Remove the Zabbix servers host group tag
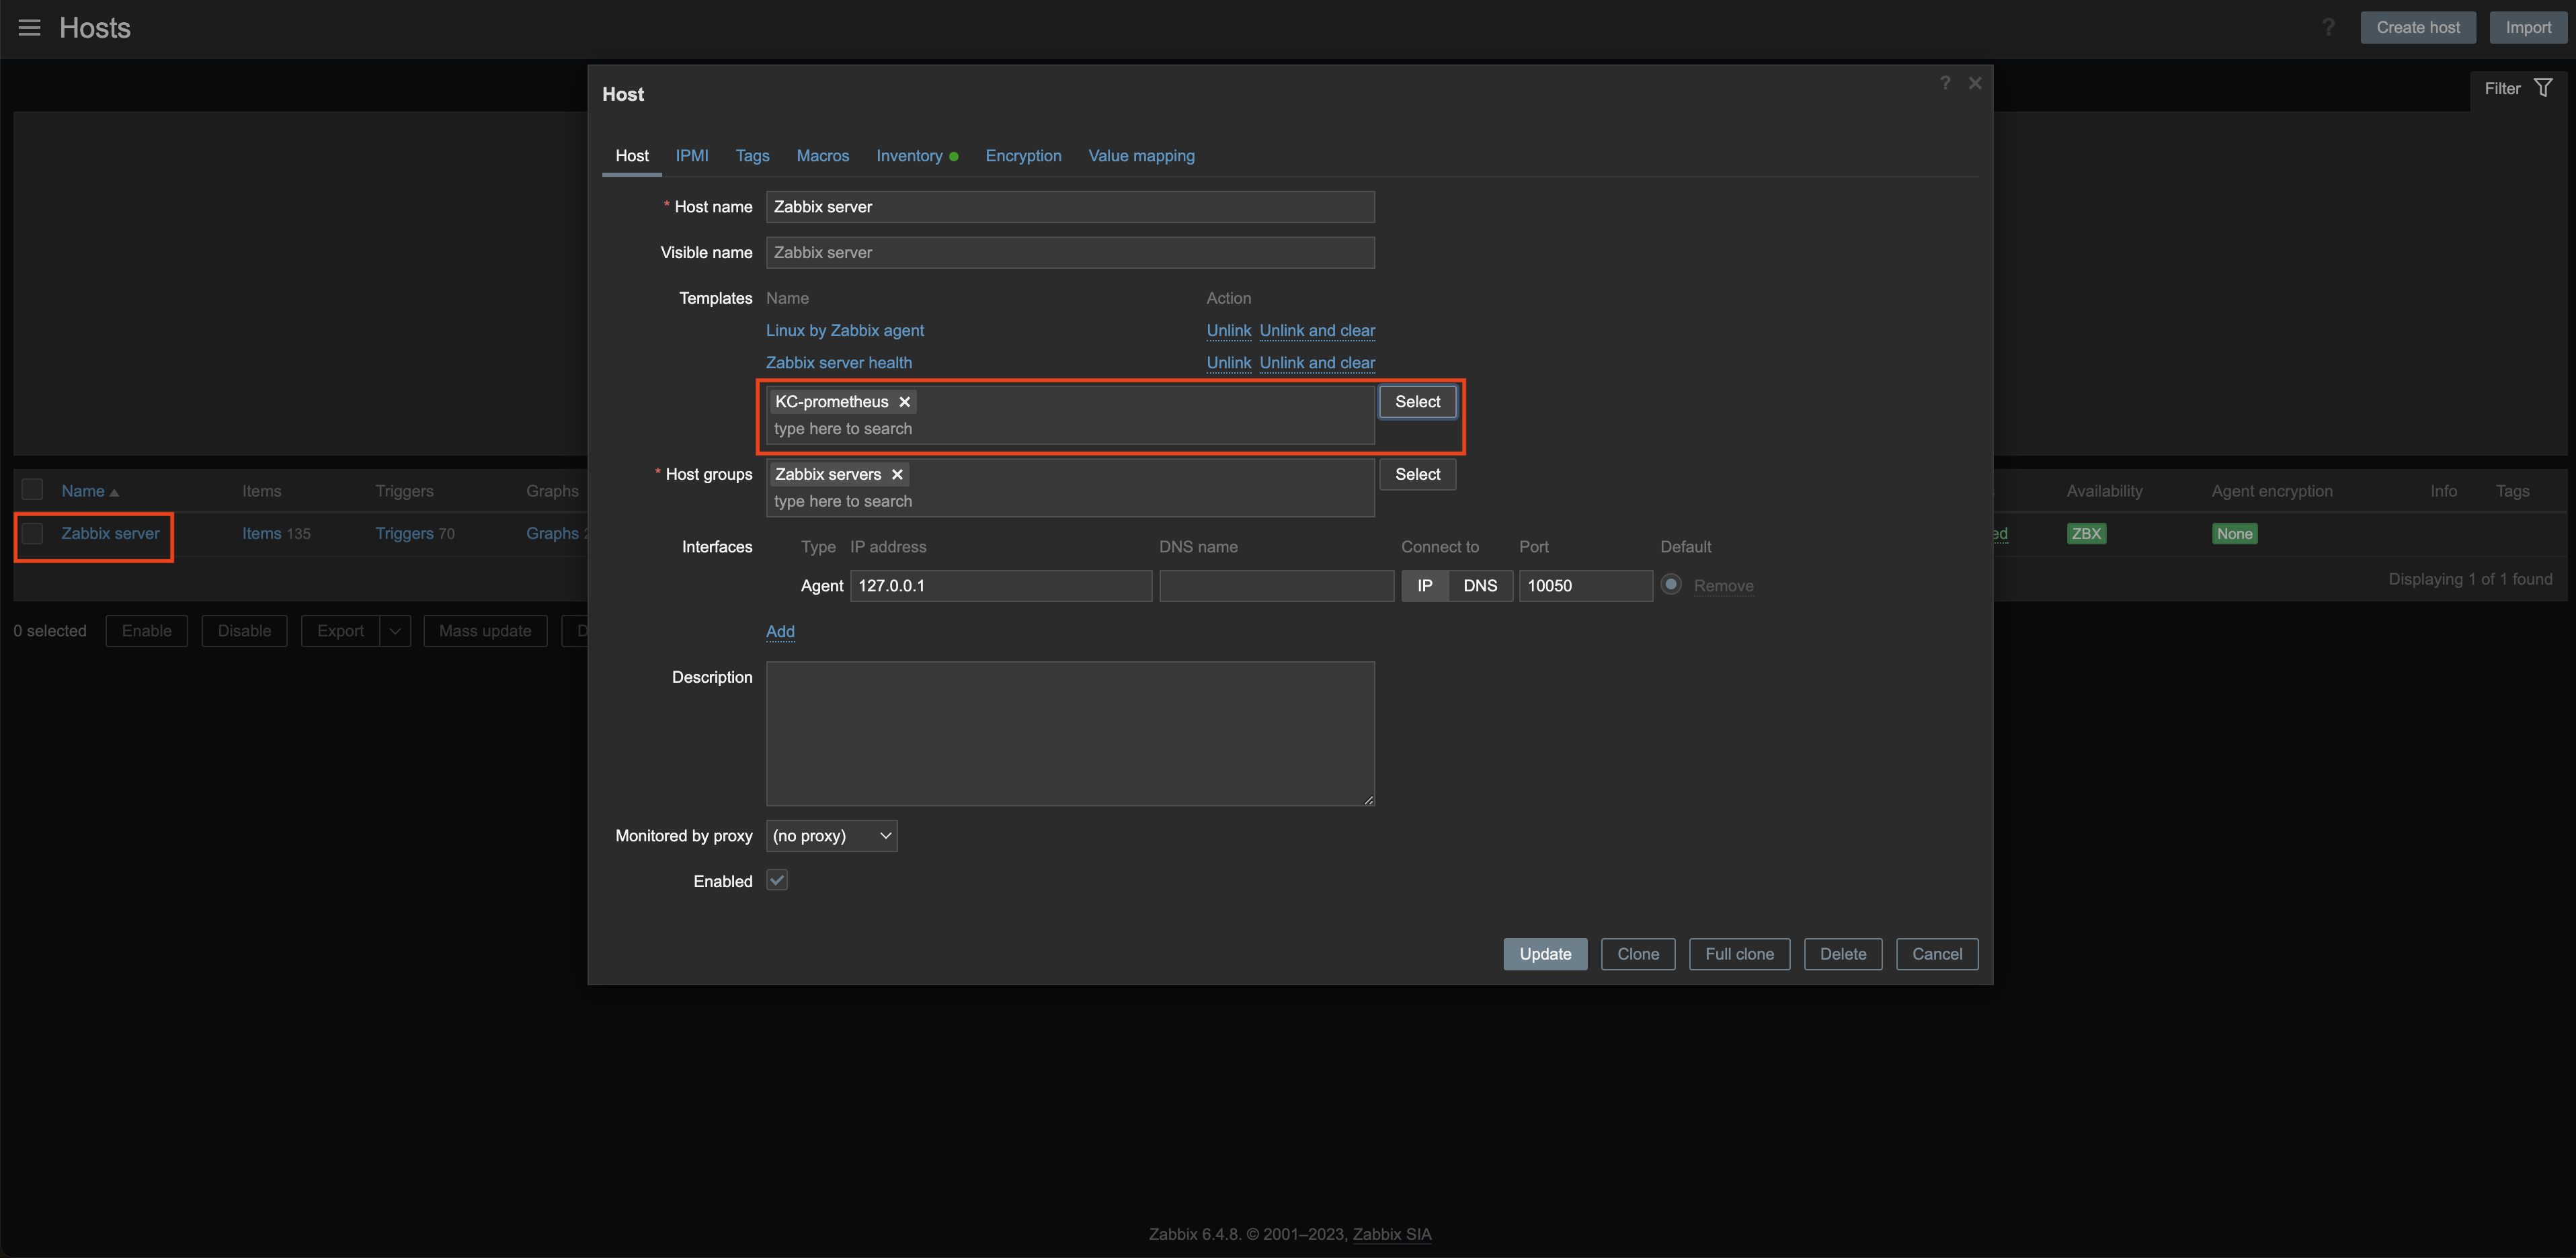Viewport: 2576px width, 1258px height. (x=897, y=475)
